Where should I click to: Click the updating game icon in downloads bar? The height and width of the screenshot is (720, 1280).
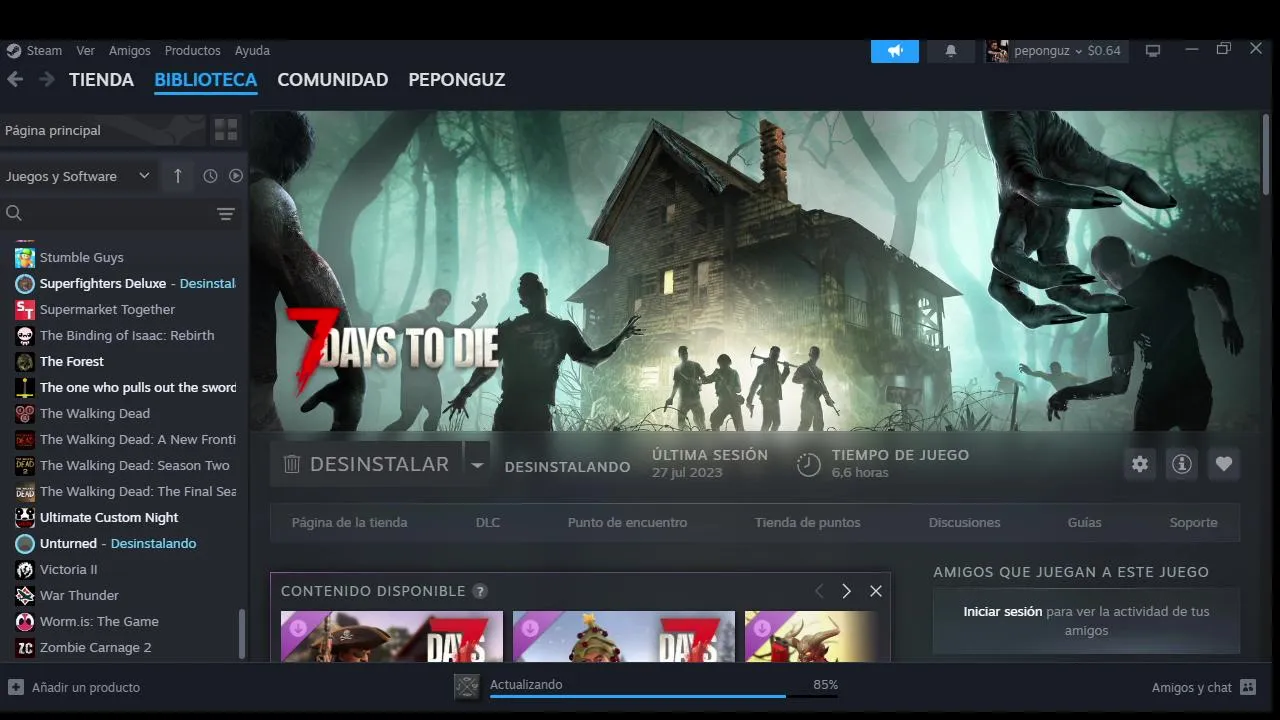point(467,687)
